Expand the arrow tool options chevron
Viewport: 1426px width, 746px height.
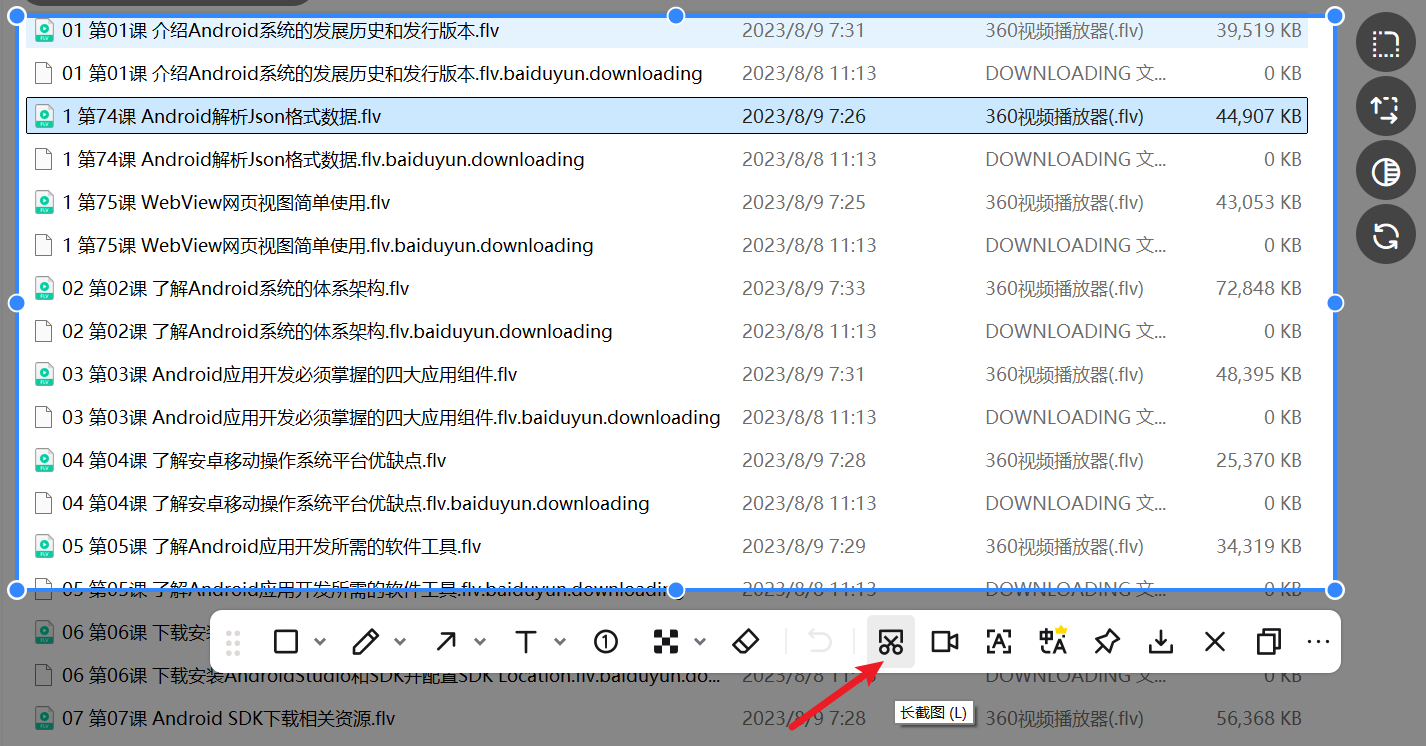(480, 642)
